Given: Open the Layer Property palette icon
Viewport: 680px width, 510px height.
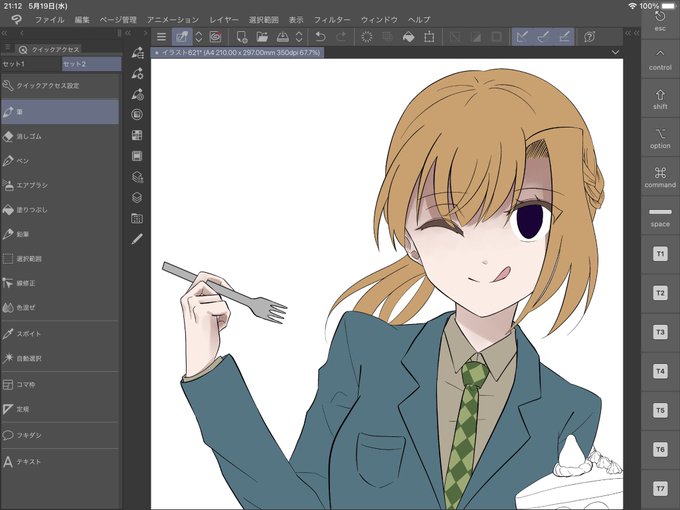Looking at the screenshot, I should 137,177.
